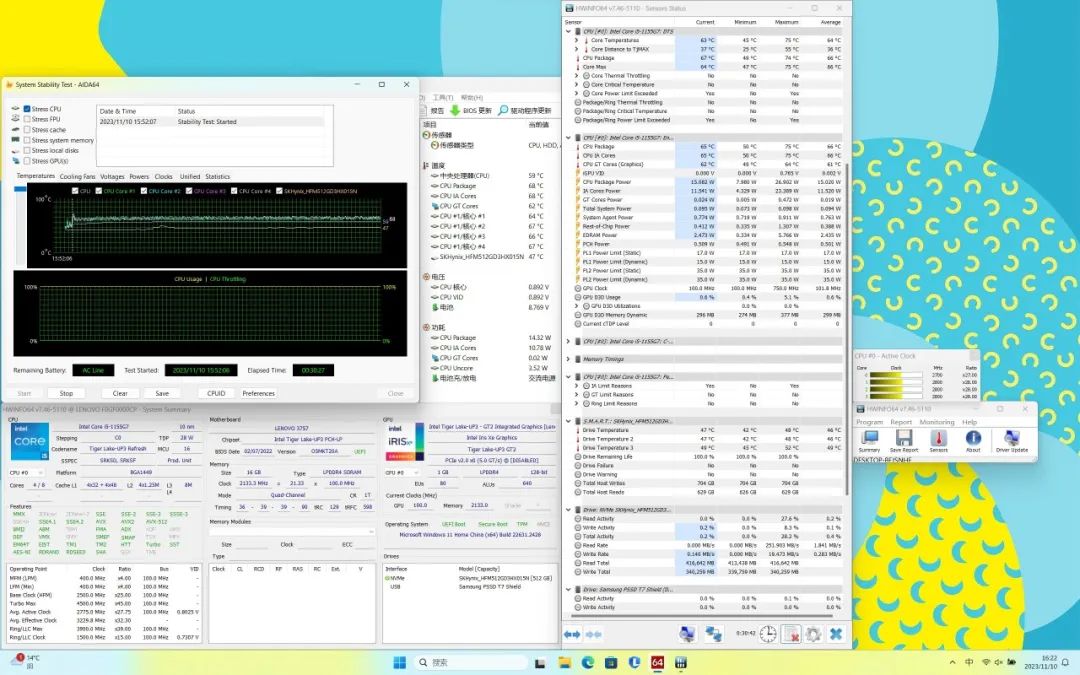This screenshot has width=1080, height=675.
Task: Collapse the S.M.A.R.T. SKHynix sensor group
Action: tap(569, 421)
